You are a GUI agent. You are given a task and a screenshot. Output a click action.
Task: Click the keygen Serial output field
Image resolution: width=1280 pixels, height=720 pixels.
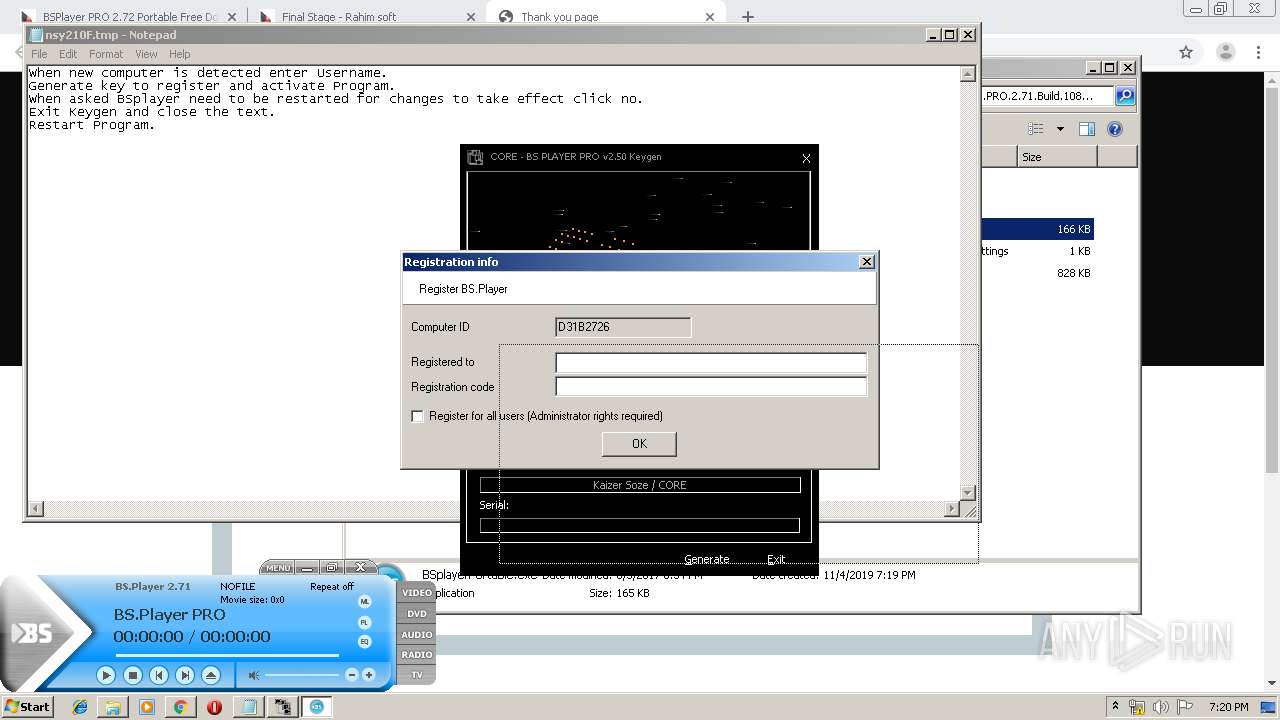click(x=640, y=525)
